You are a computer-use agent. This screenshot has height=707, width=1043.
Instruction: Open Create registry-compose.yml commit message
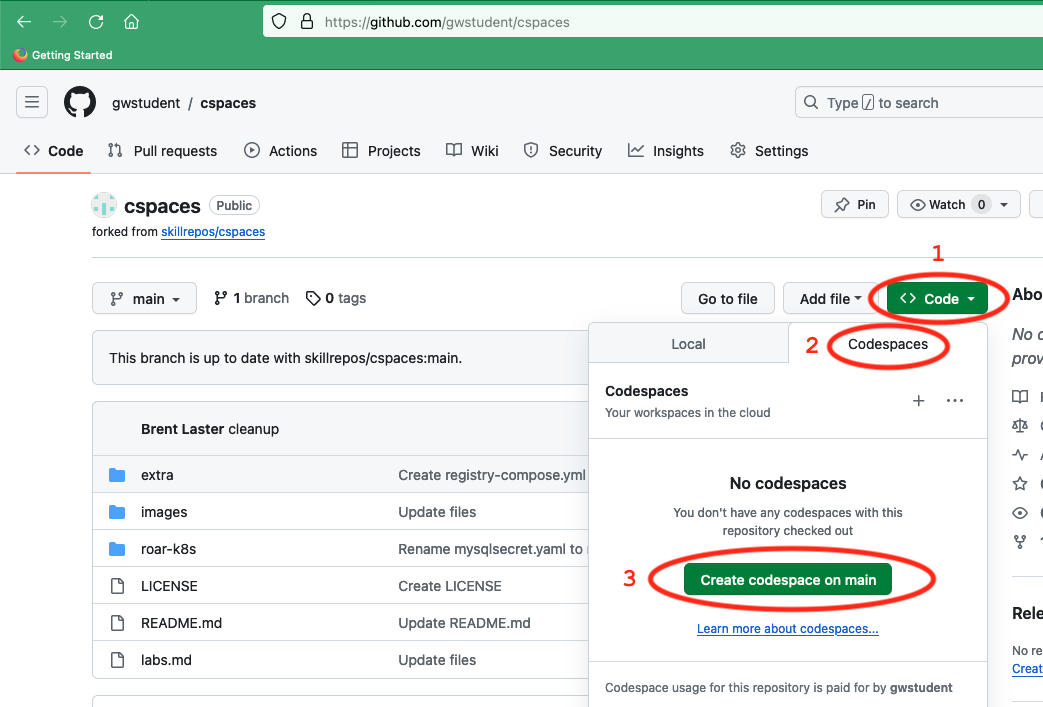point(492,475)
